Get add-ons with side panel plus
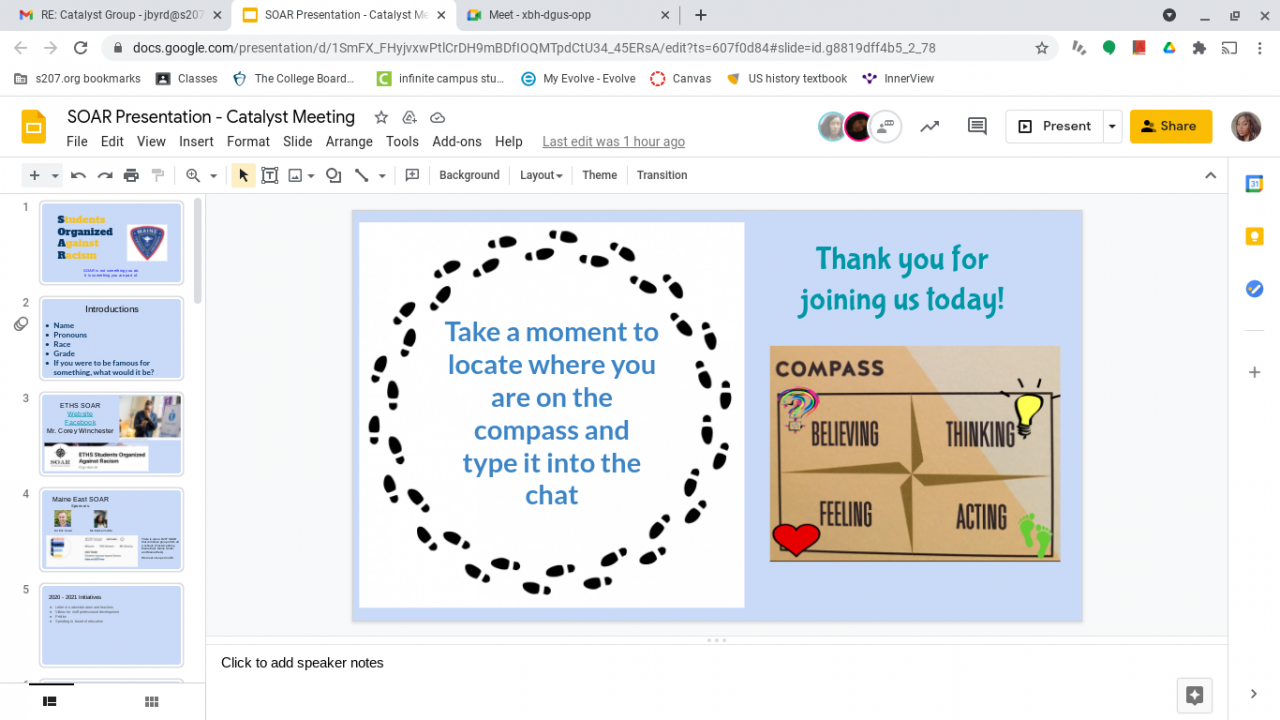1280x720 pixels. point(1254,372)
